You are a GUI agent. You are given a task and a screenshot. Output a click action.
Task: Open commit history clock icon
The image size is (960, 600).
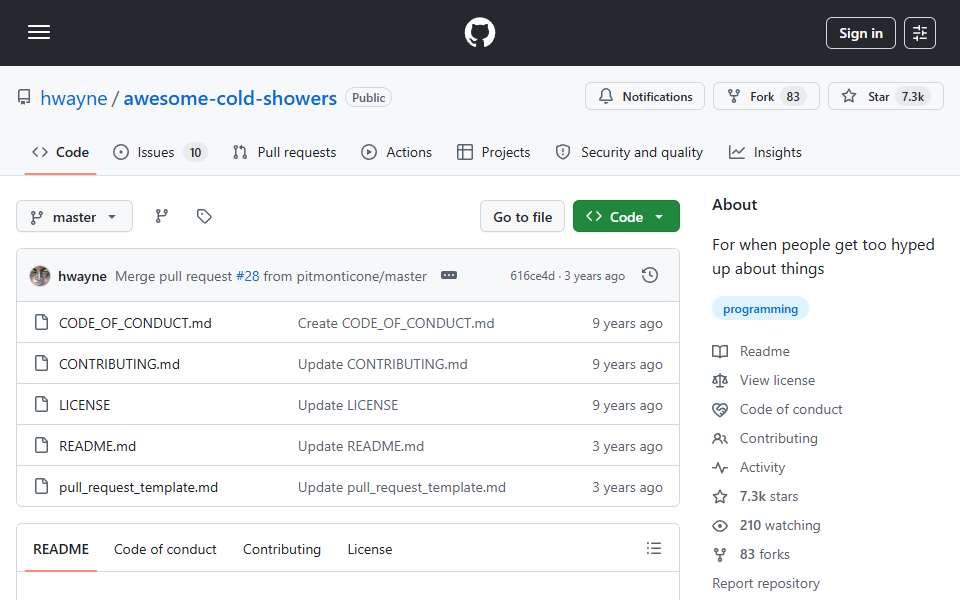[650, 276]
